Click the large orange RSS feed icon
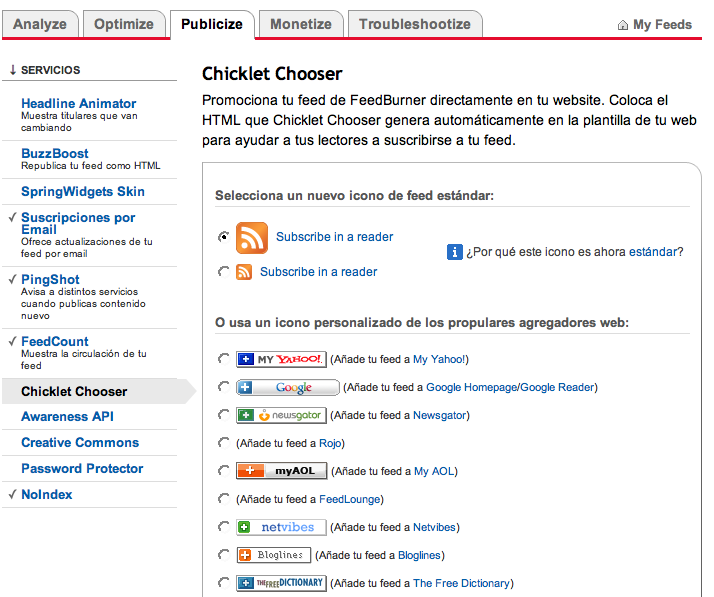Image resolution: width=714 pixels, height=597 pixels. (252, 237)
